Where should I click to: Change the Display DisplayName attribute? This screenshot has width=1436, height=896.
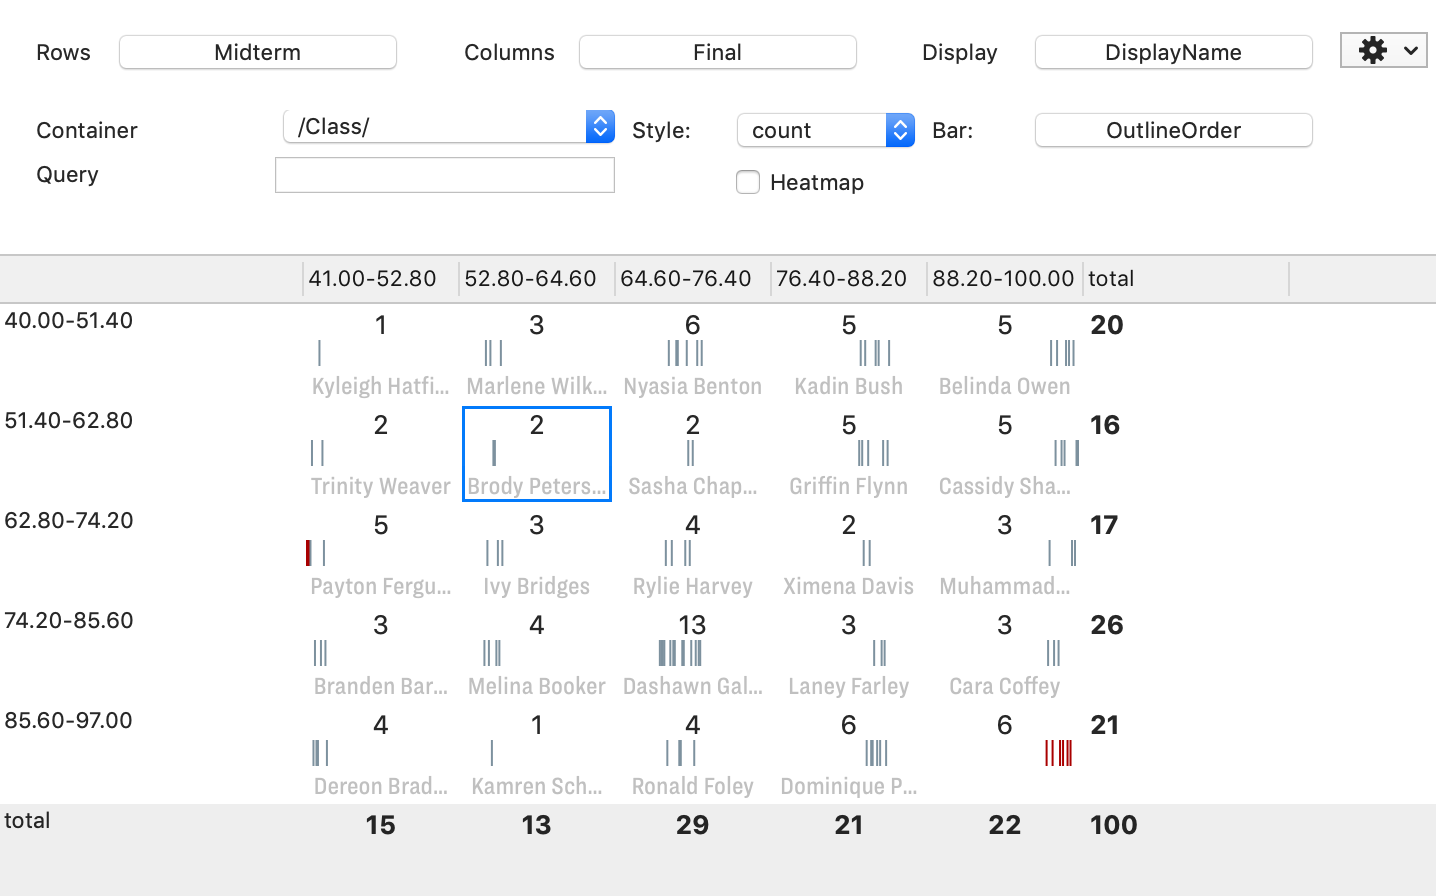pyautogui.click(x=1173, y=52)
